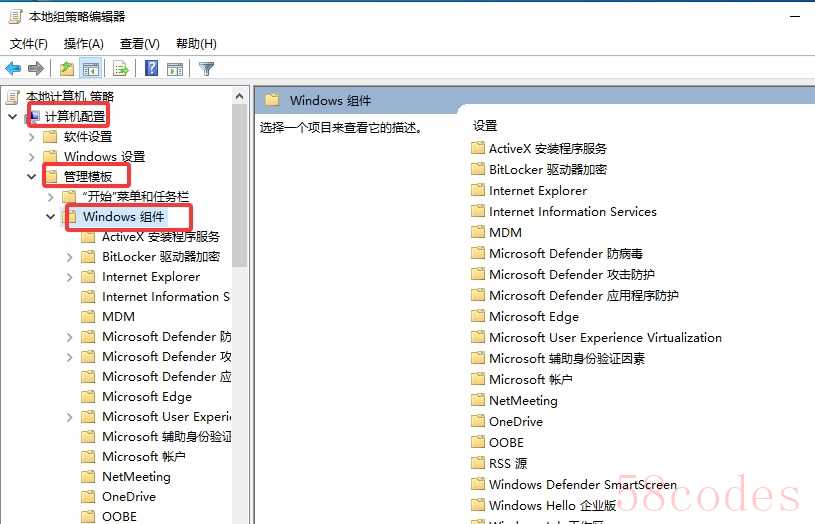Click NetMeeting folder icon in settings list
815x524 pixels.
pos(478,400)
